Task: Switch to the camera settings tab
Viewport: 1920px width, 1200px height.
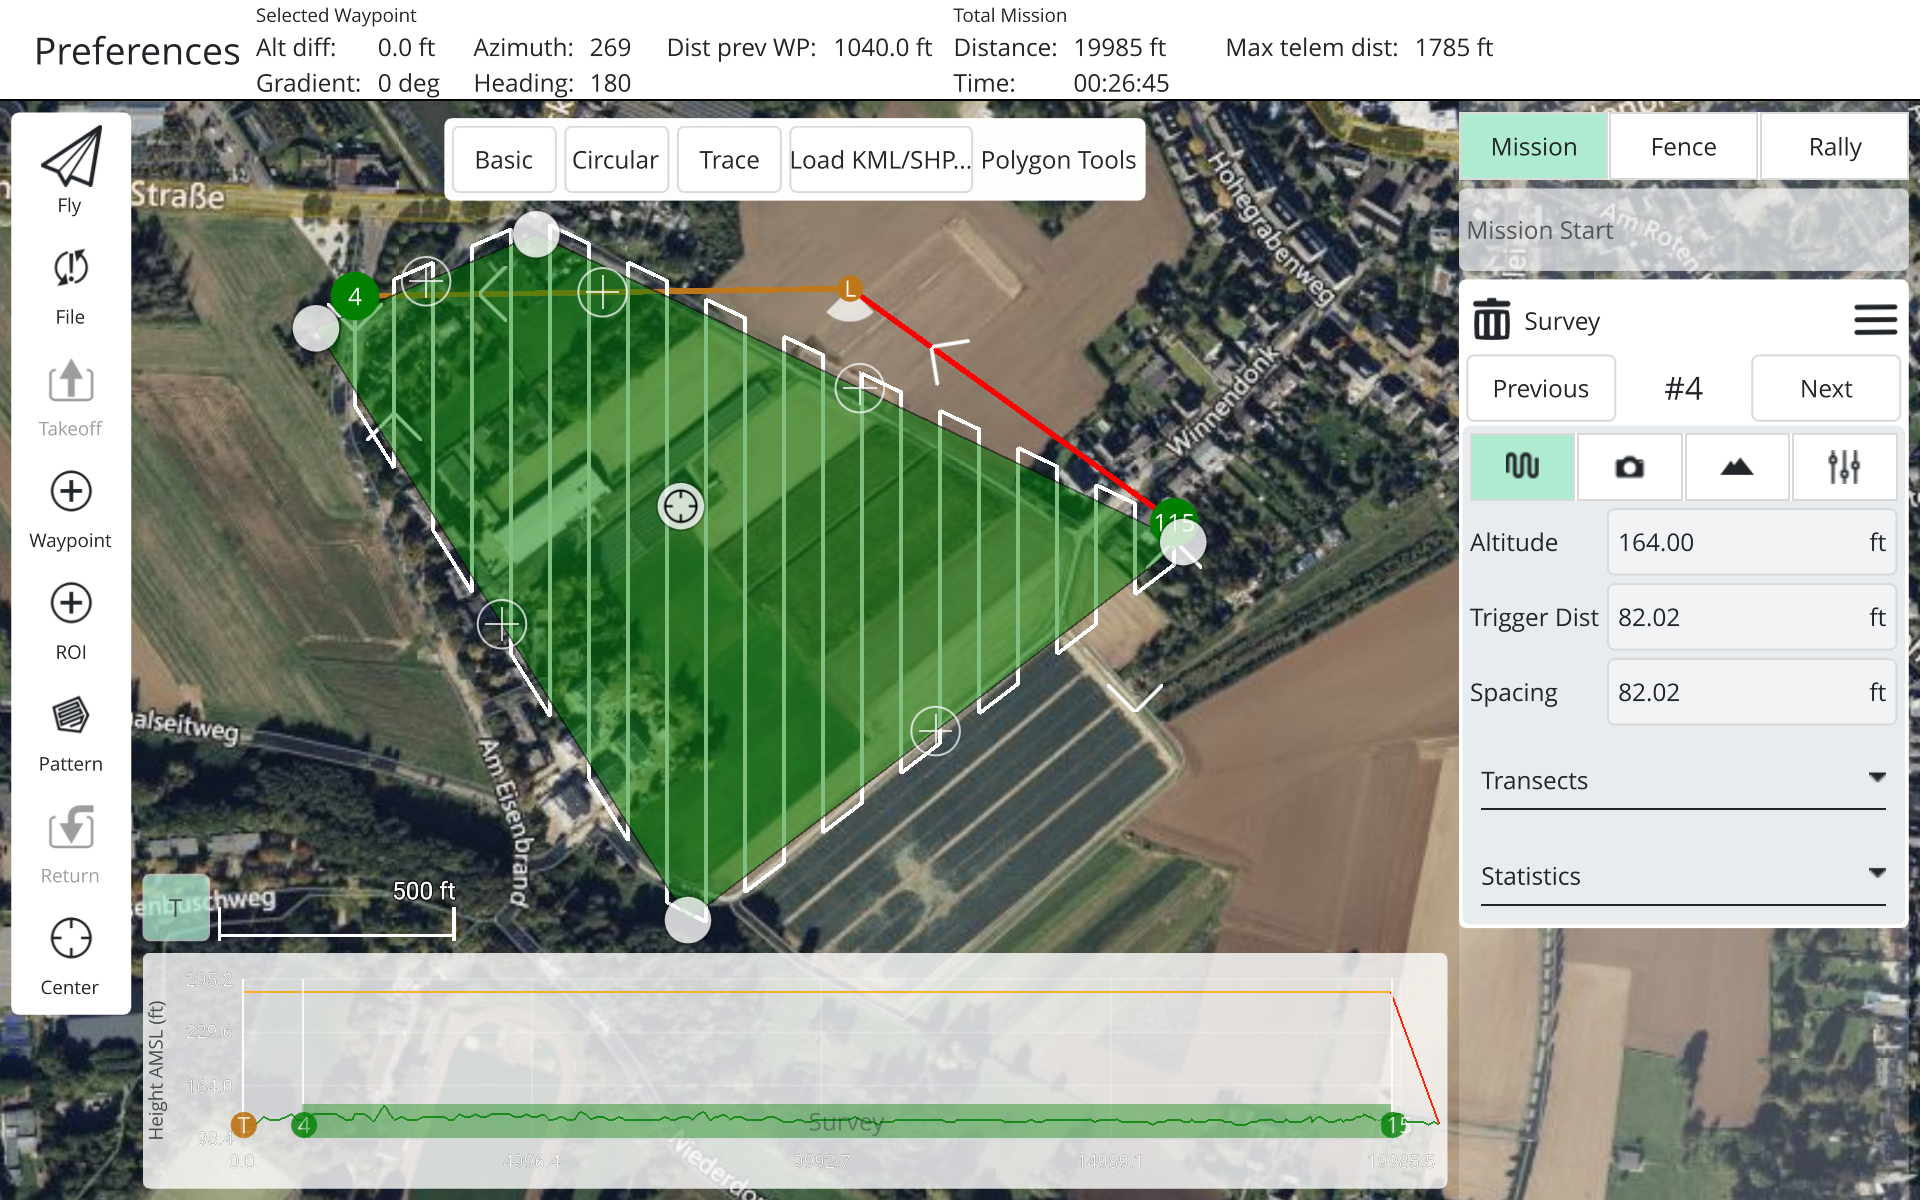Action: point(1629,466)
